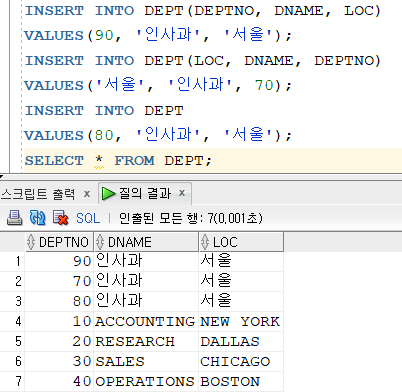Sort by the DEPTNO column header
This screenshot has height=392, width=402.
click(x=59, y=242)
